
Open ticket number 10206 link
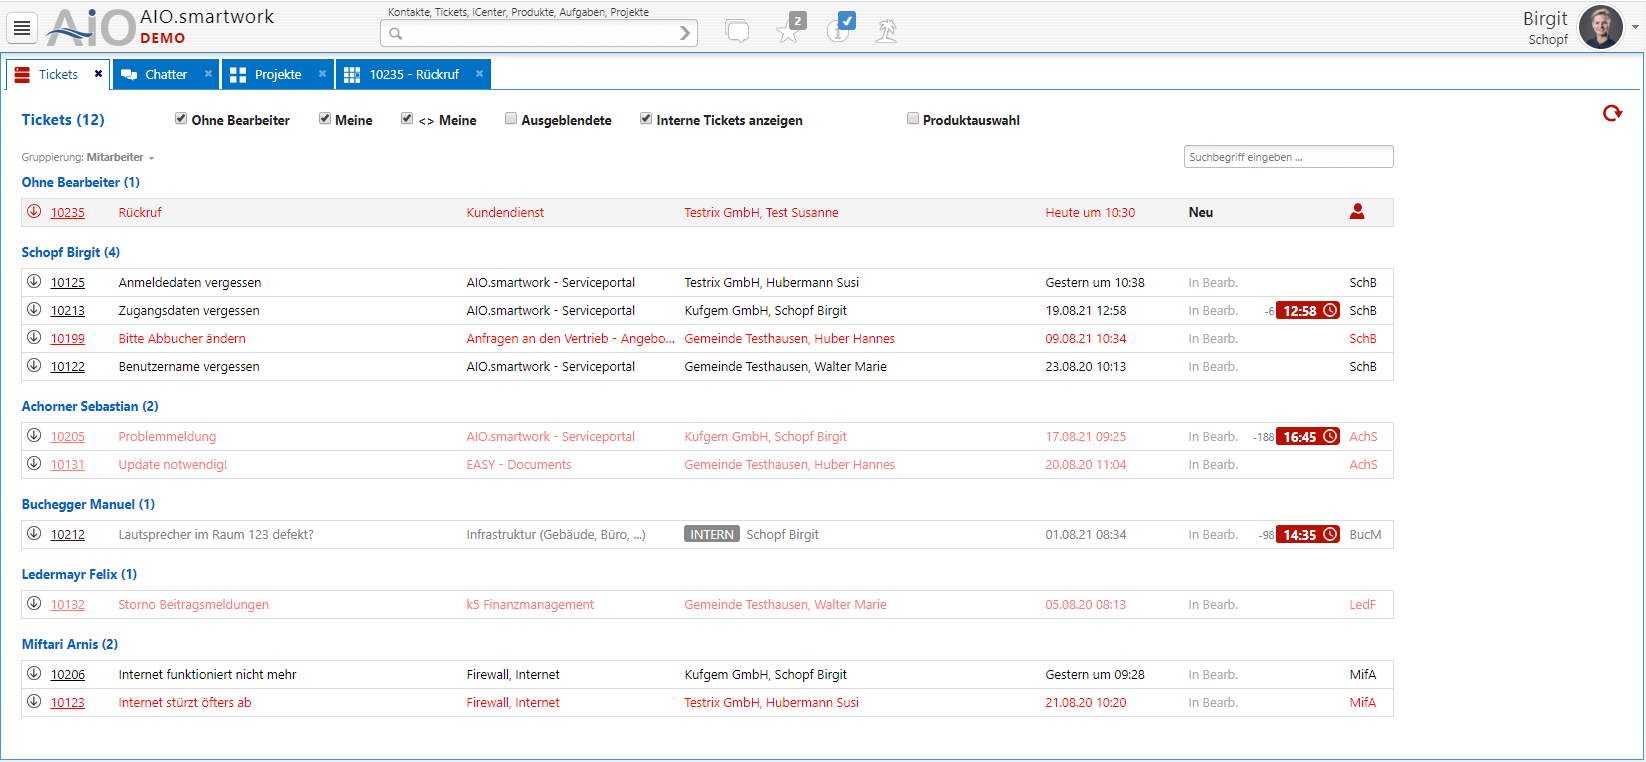point(68,675)
